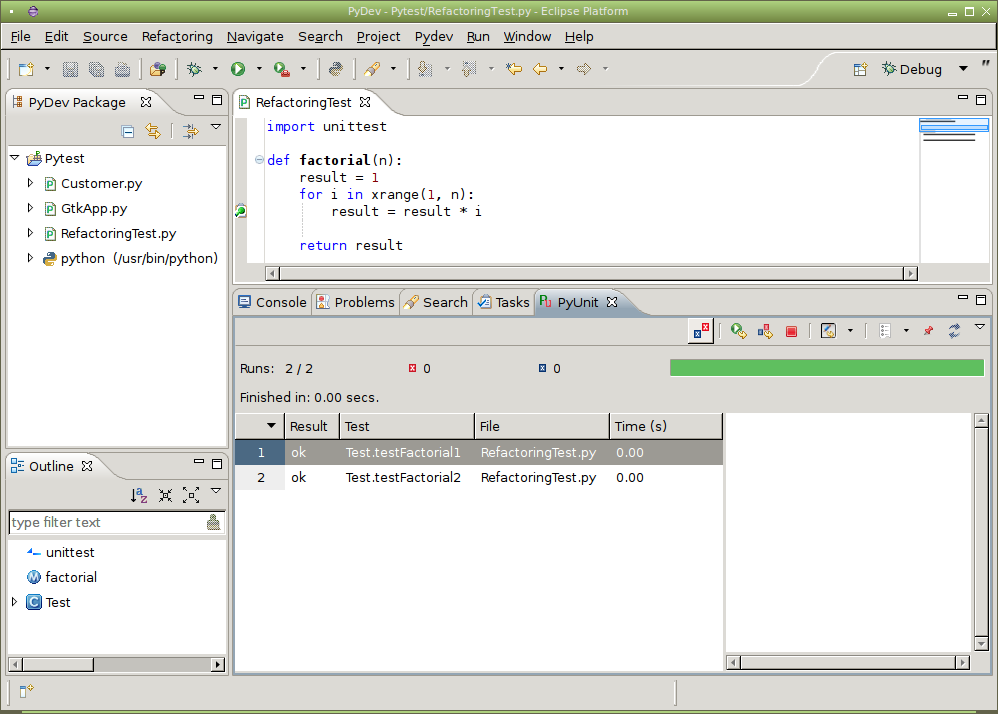
Task: Click the Back navigation arrow icon
Action: coord(540,69)
